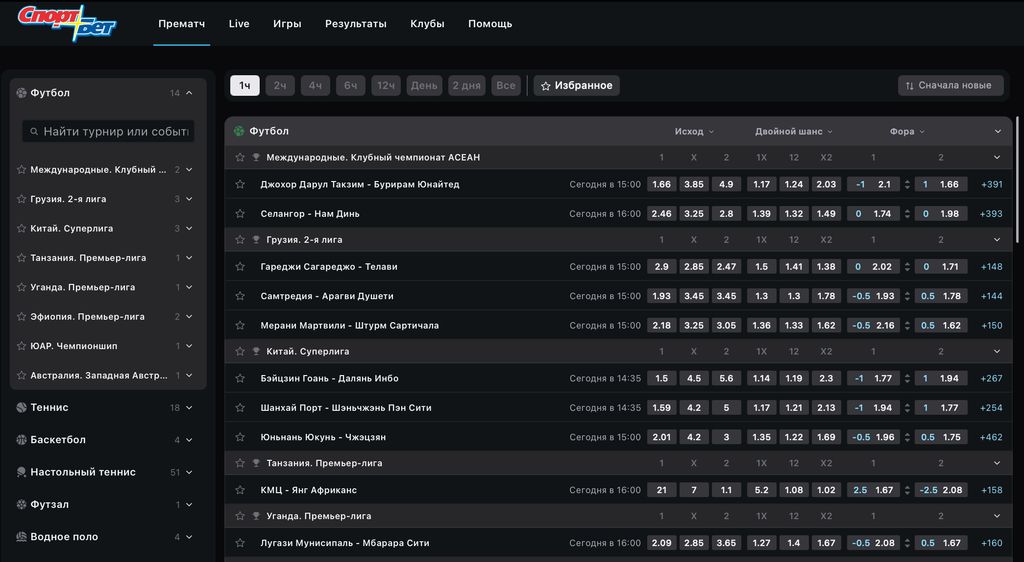Click the table tennis icon beside Настольный теннис
1024x562 pixels.
[x=22, y=472]
